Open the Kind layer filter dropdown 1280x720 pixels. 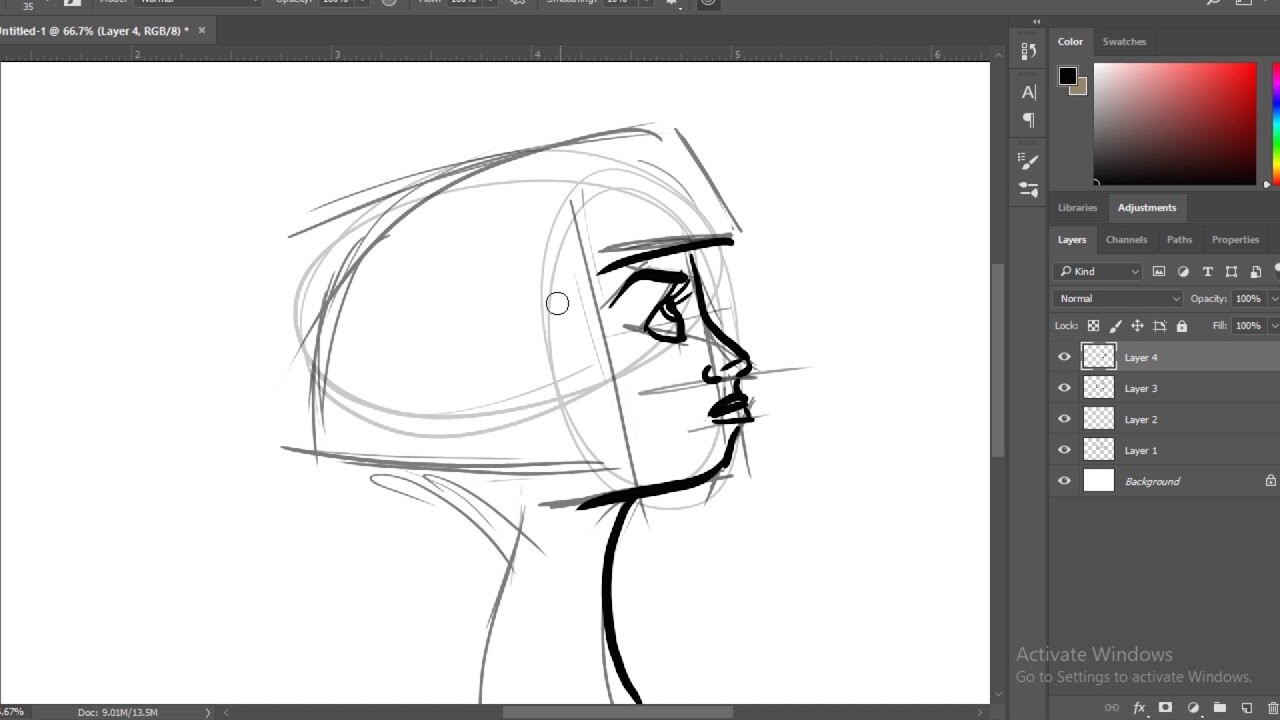[1098, 271]
